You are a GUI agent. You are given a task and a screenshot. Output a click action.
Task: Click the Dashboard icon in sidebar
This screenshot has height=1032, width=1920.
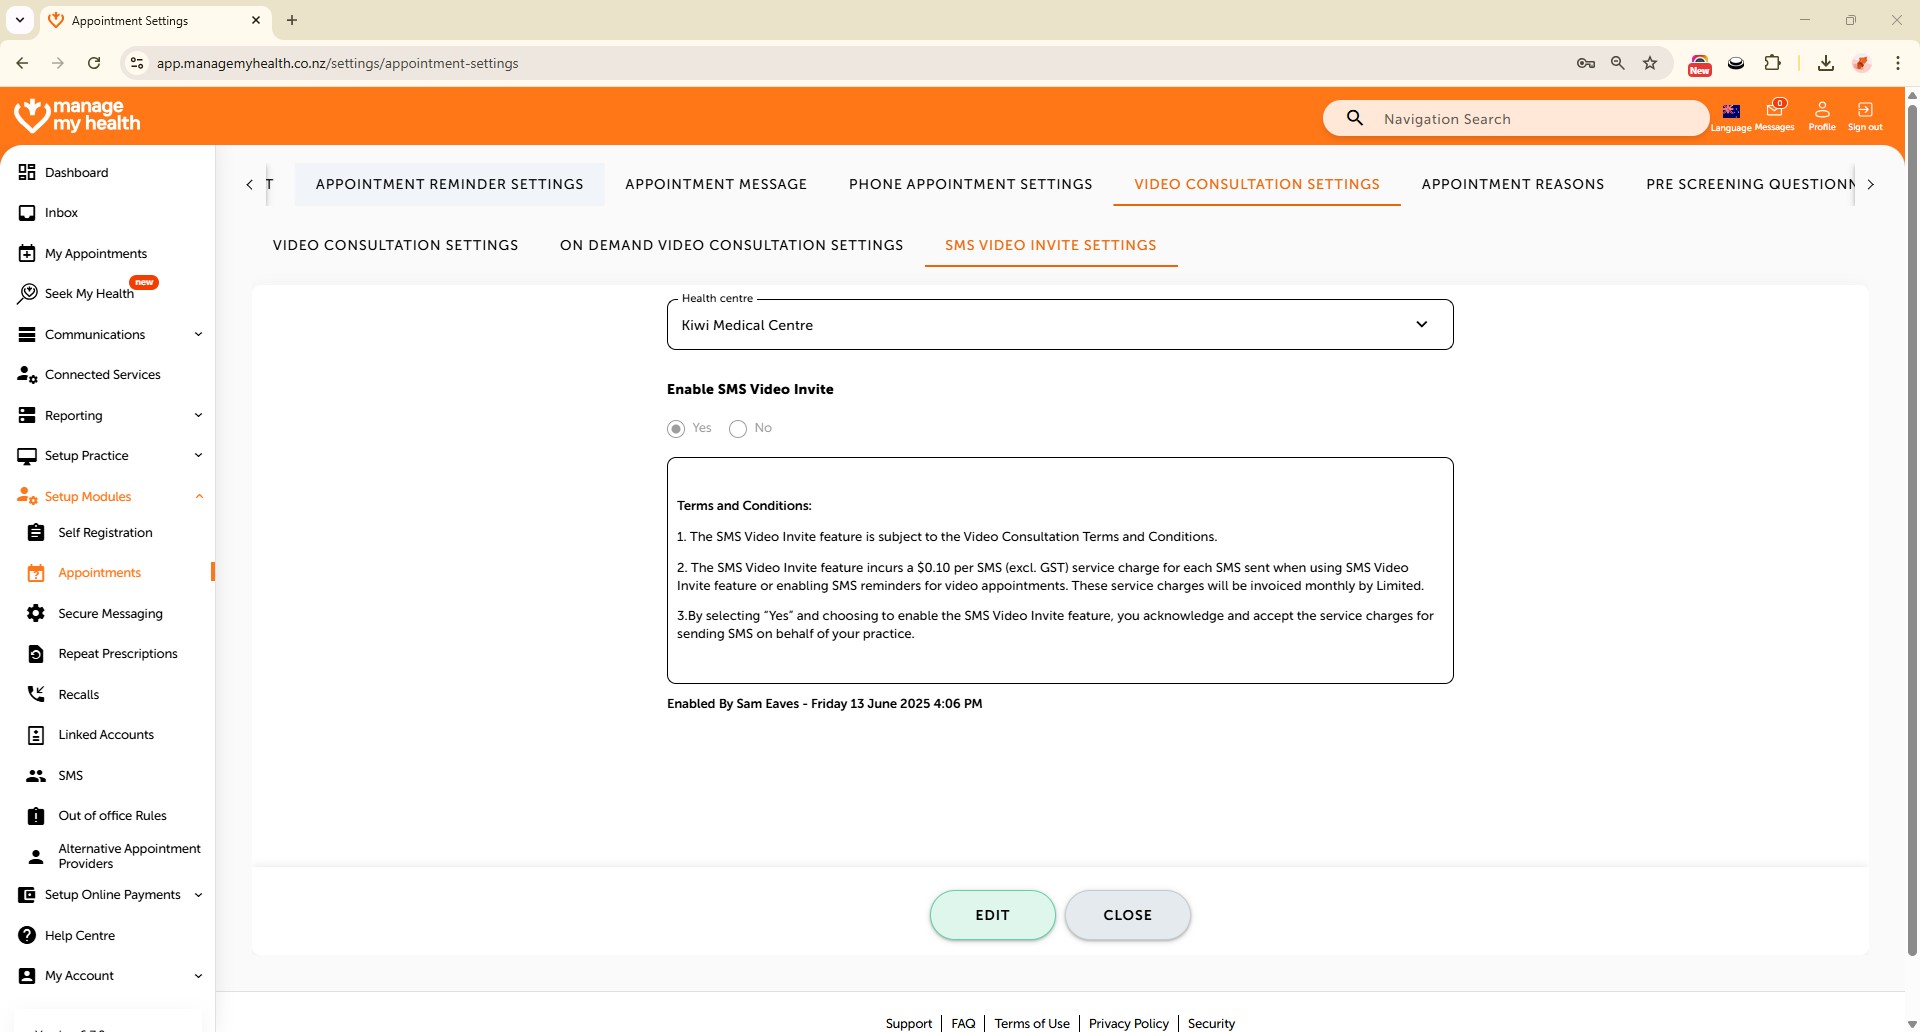pos(27,172)
